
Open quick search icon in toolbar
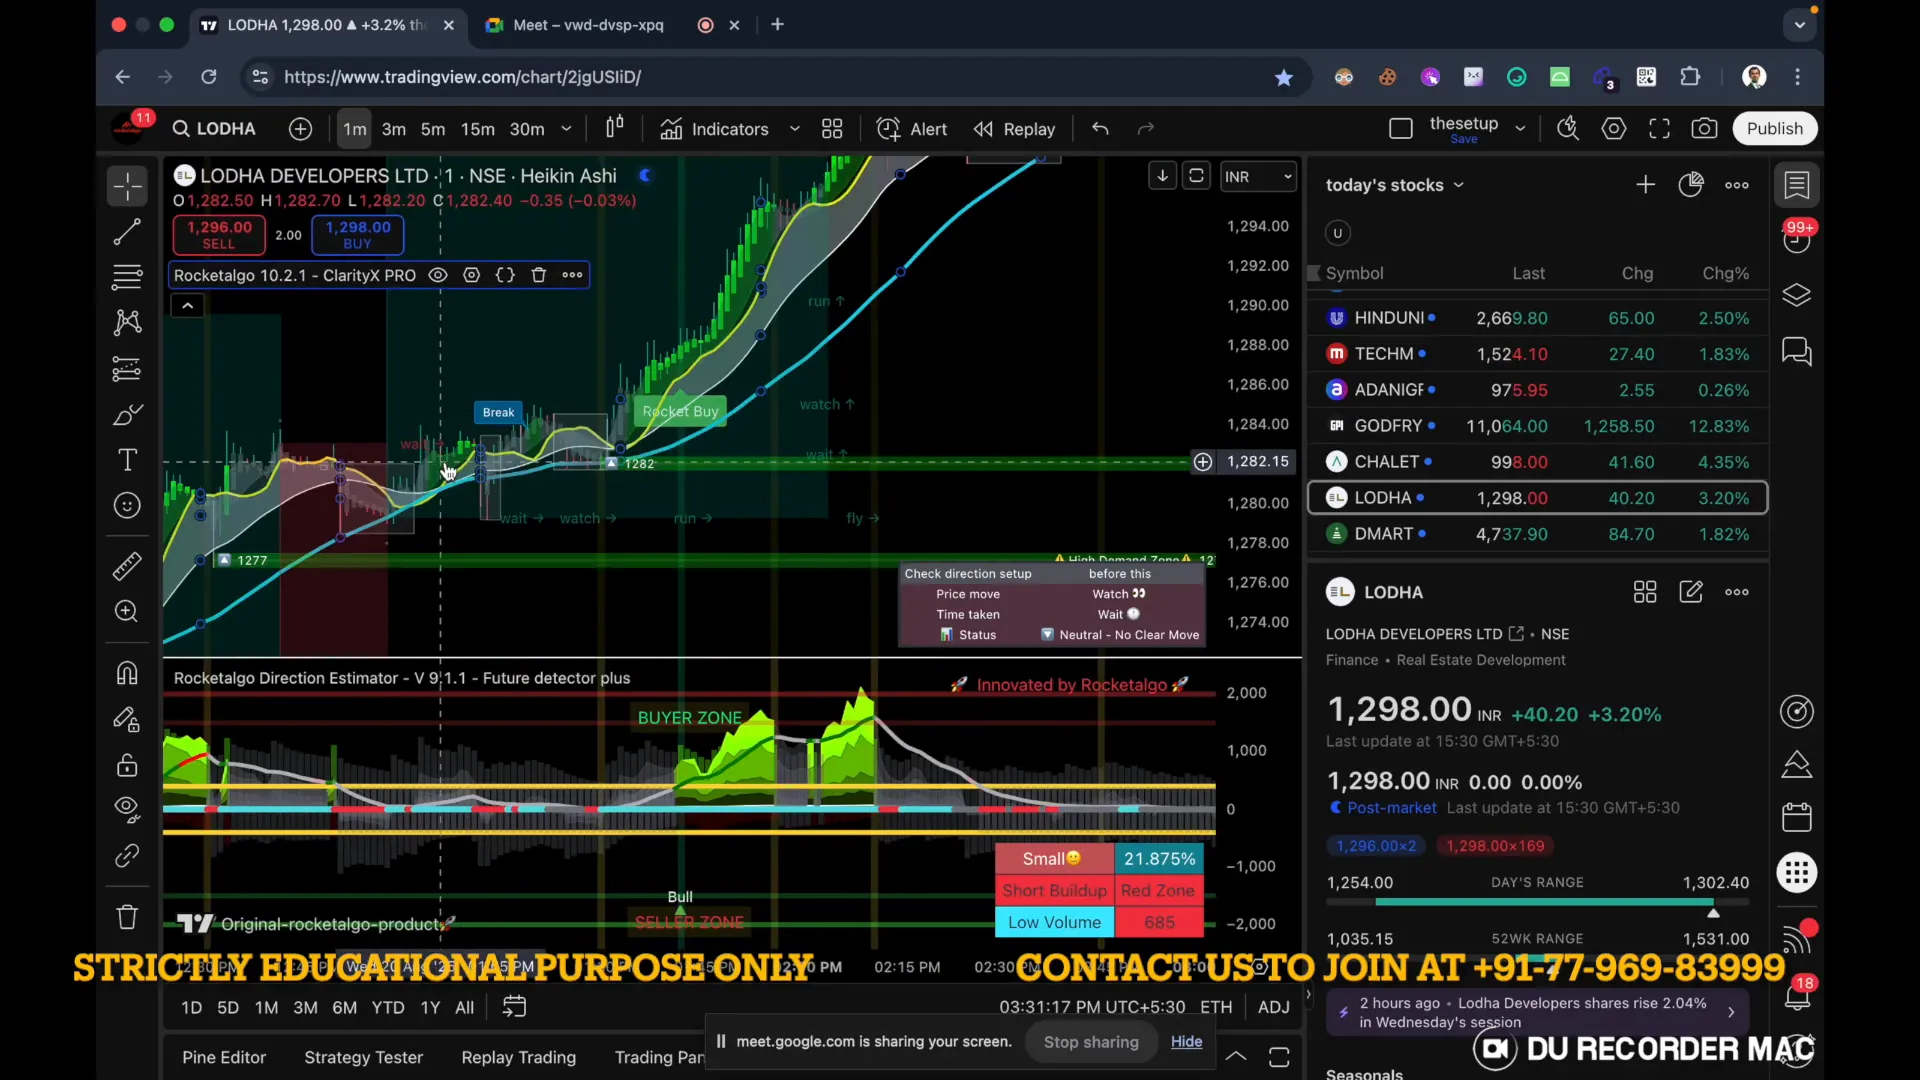[x=1567, y=129]
